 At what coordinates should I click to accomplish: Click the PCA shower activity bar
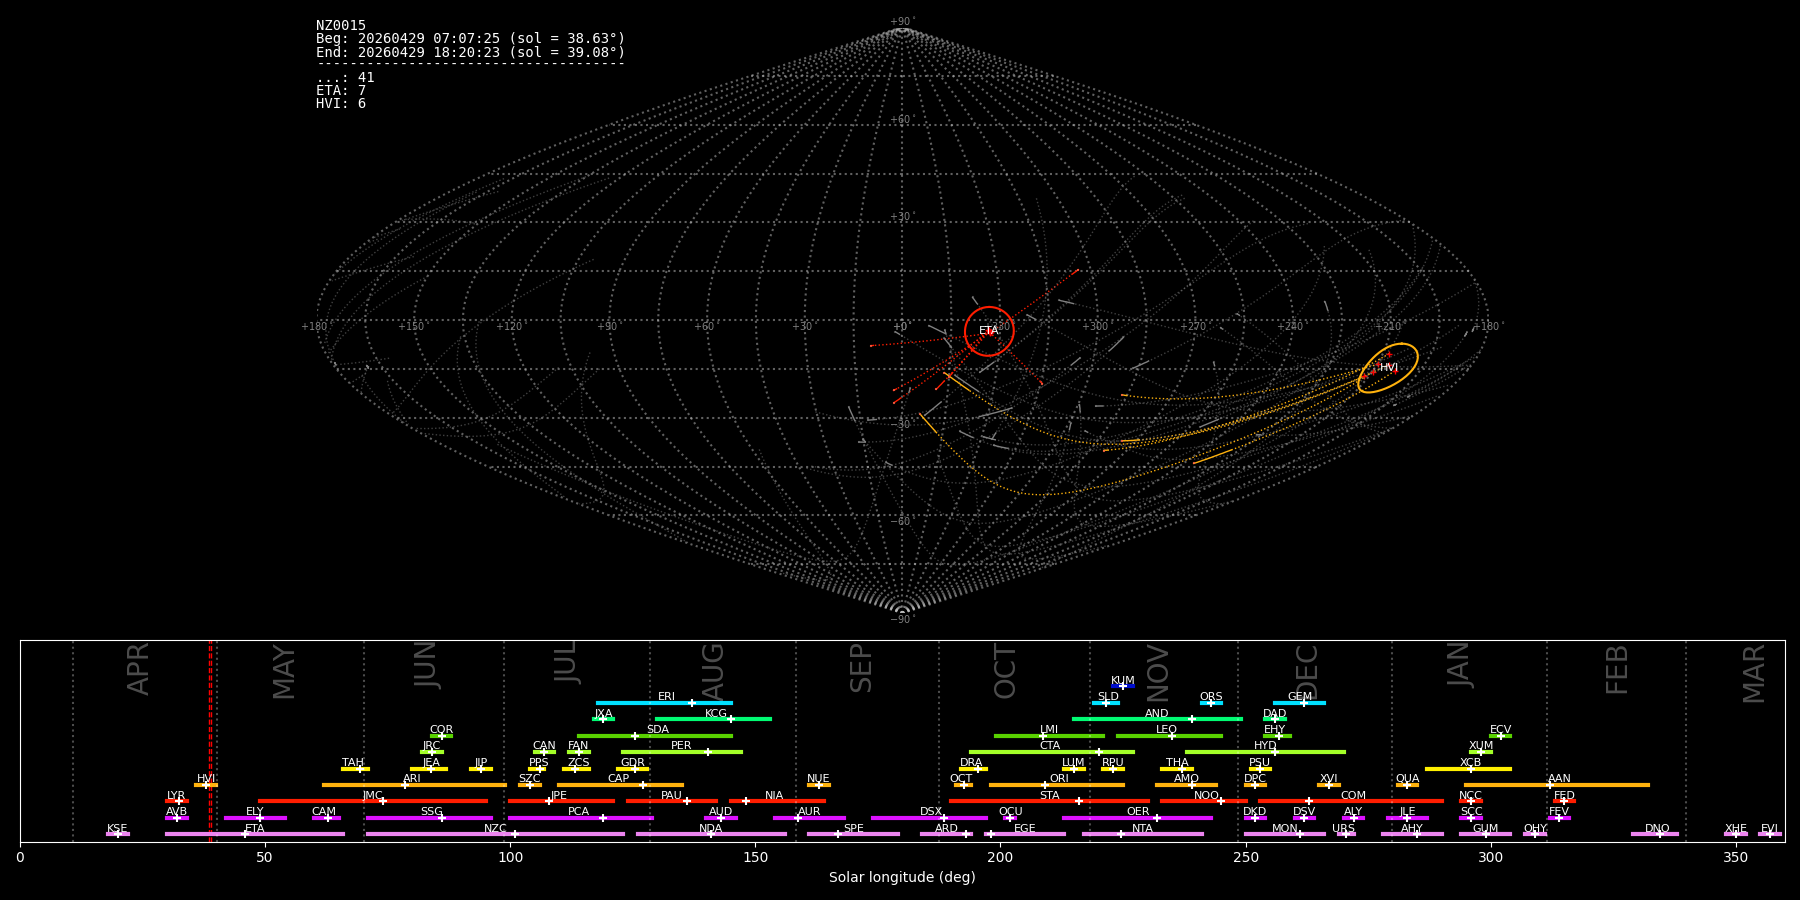[581, 818]
